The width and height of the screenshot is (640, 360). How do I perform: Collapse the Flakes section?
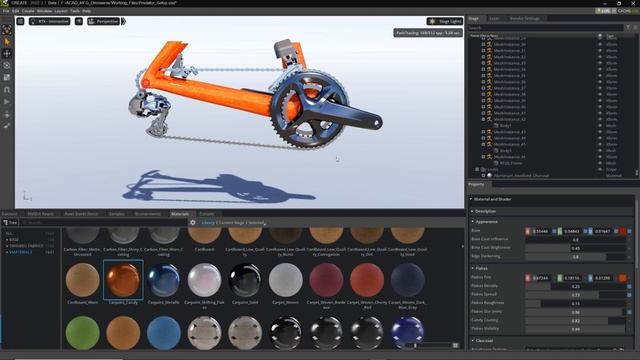[473, 268]
